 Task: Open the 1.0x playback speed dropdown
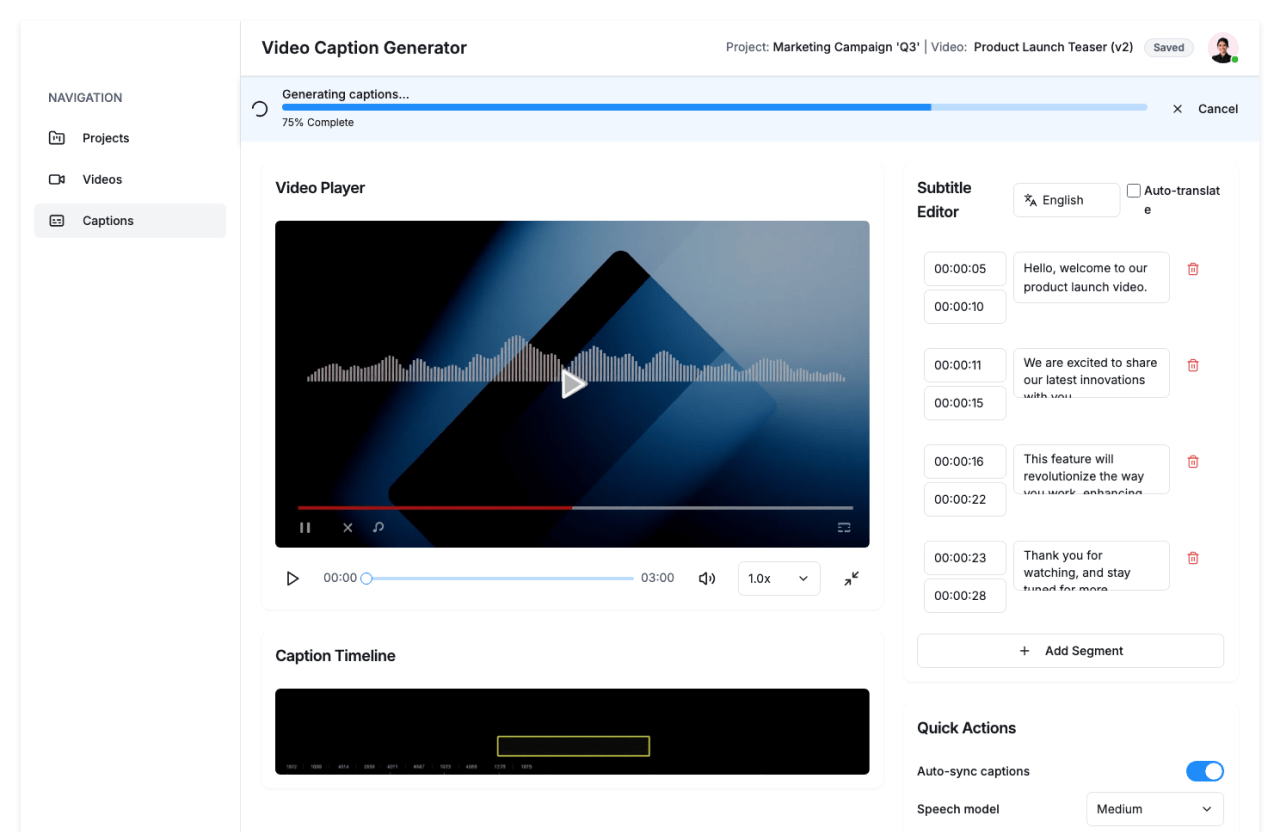pyautogui.click(x=778, y=579)
